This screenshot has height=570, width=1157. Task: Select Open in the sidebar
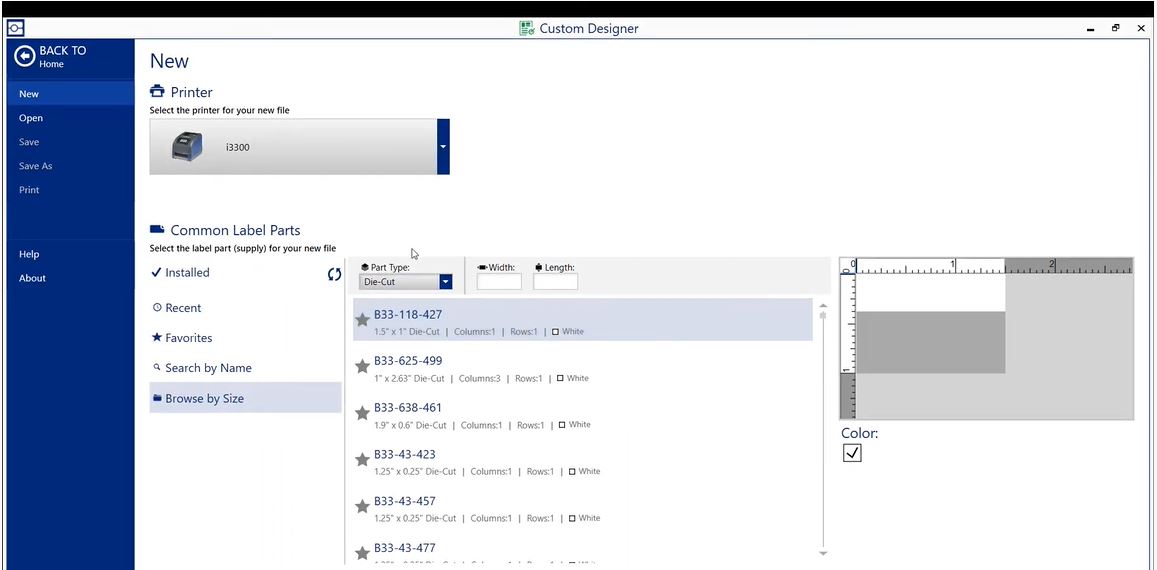click(x=70, y=118)
